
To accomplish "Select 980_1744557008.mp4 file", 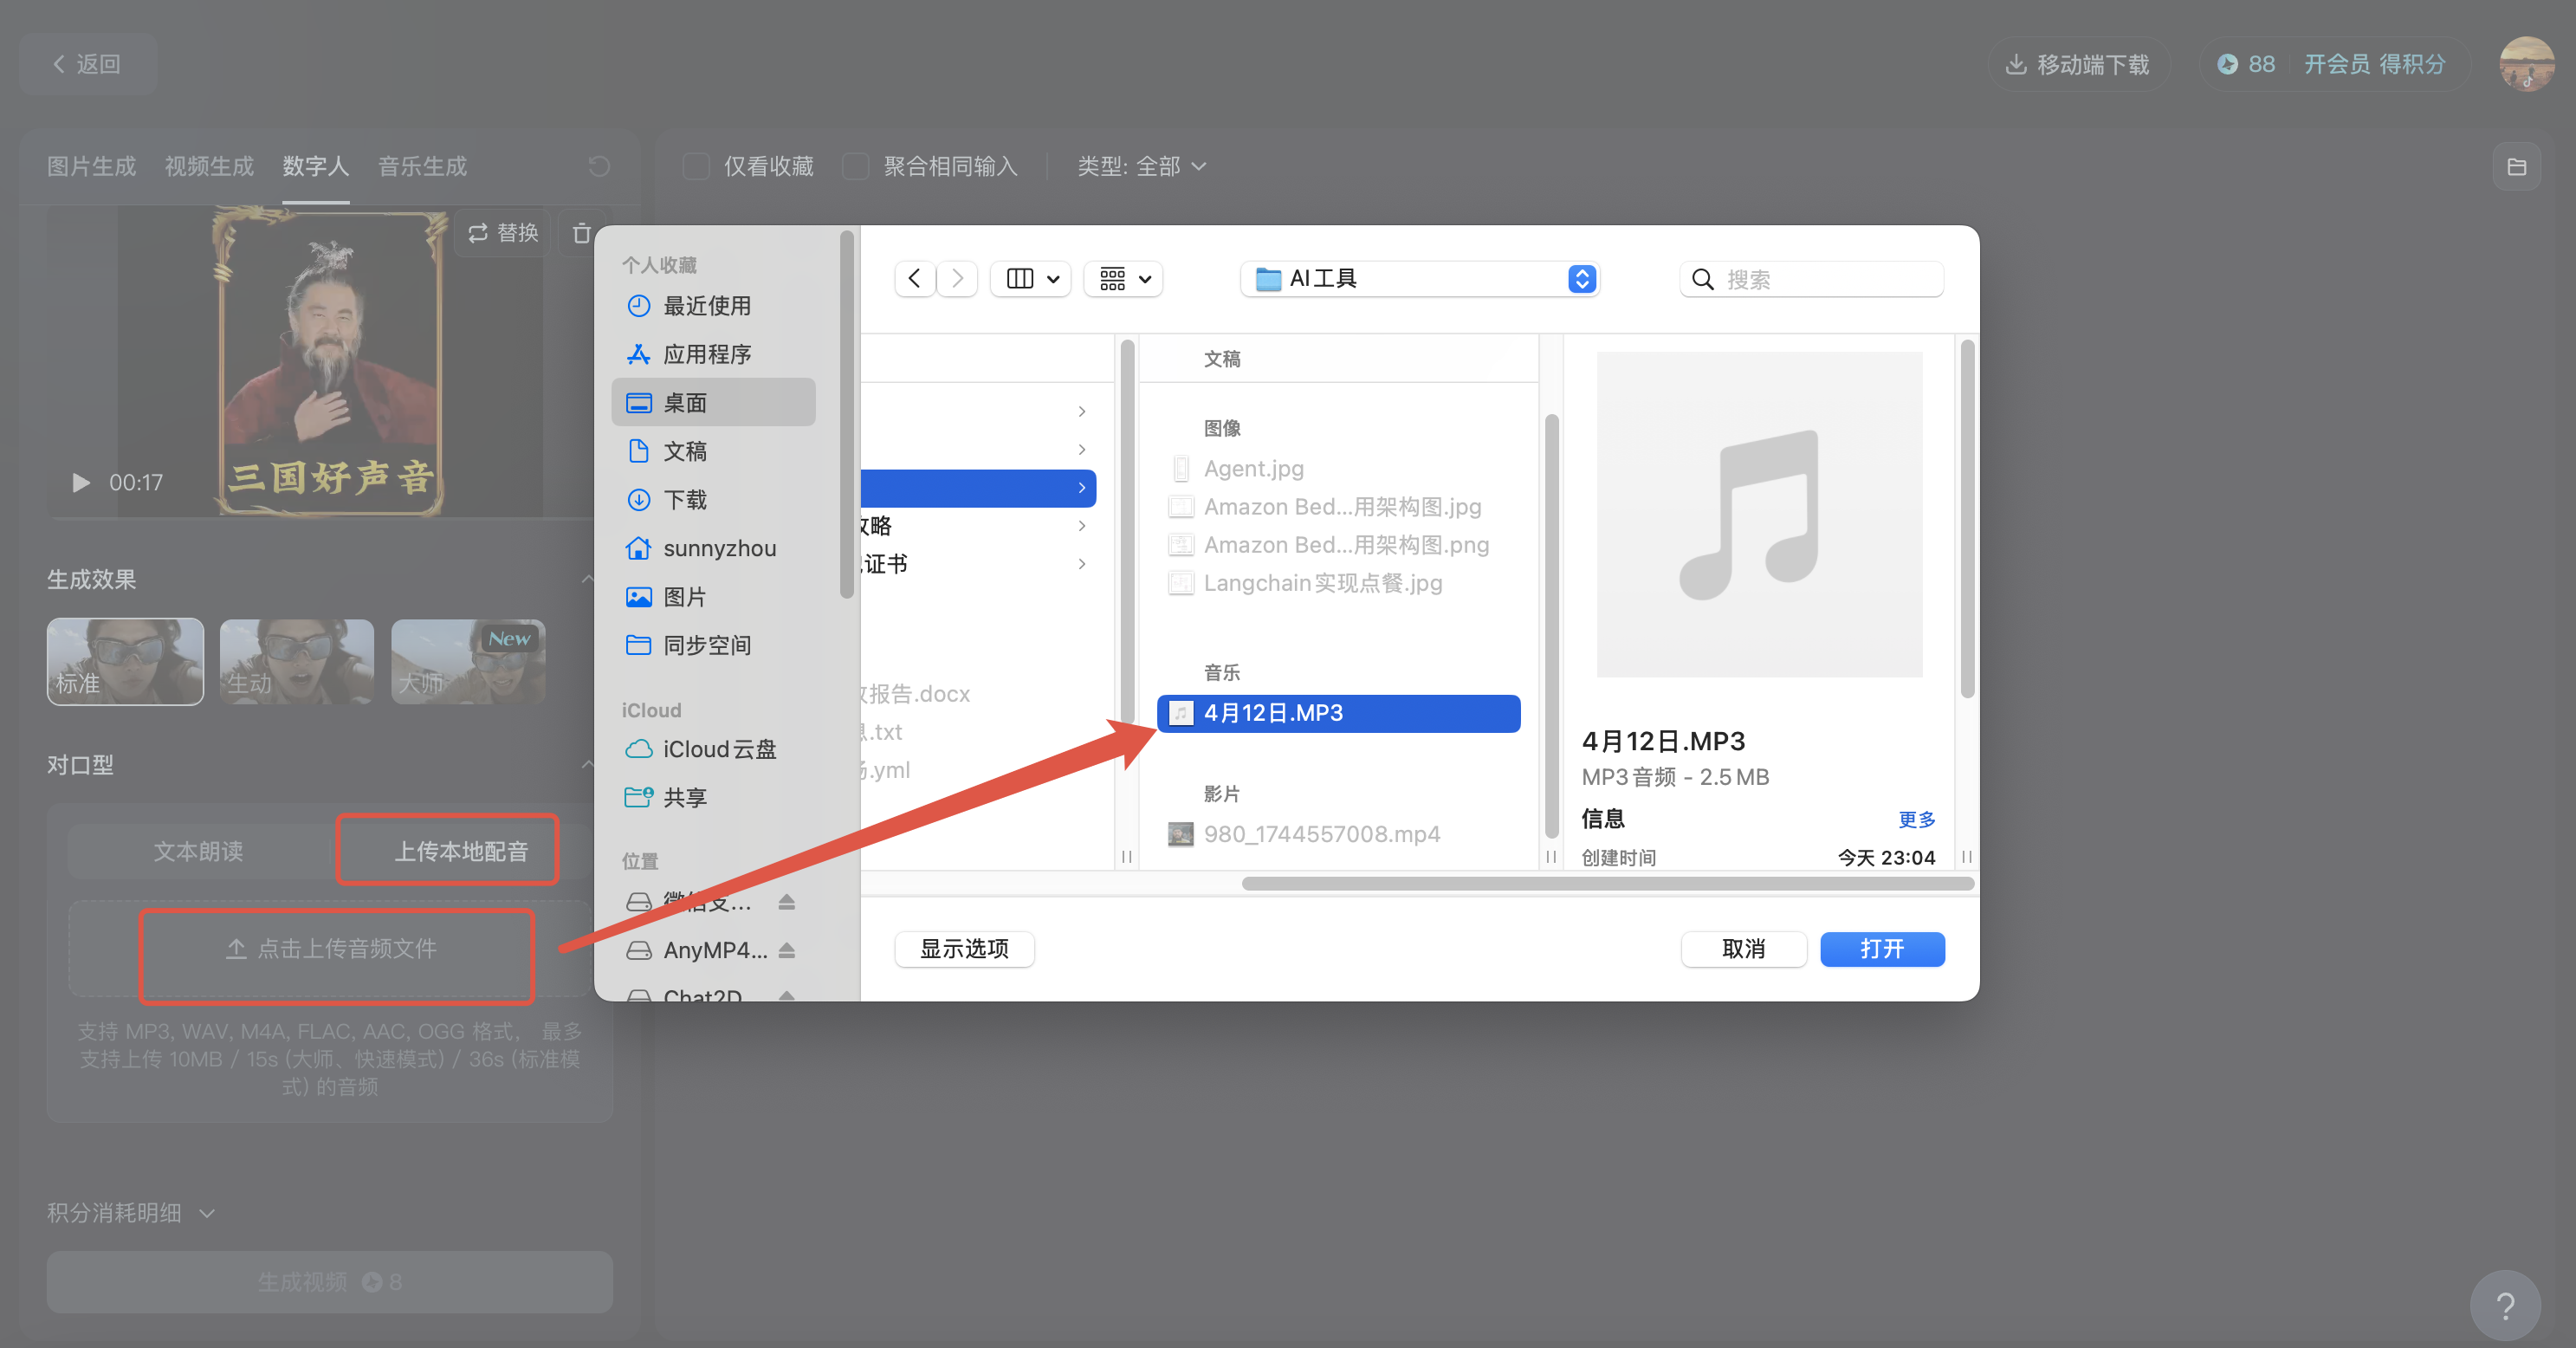I will pos(1339,834).
